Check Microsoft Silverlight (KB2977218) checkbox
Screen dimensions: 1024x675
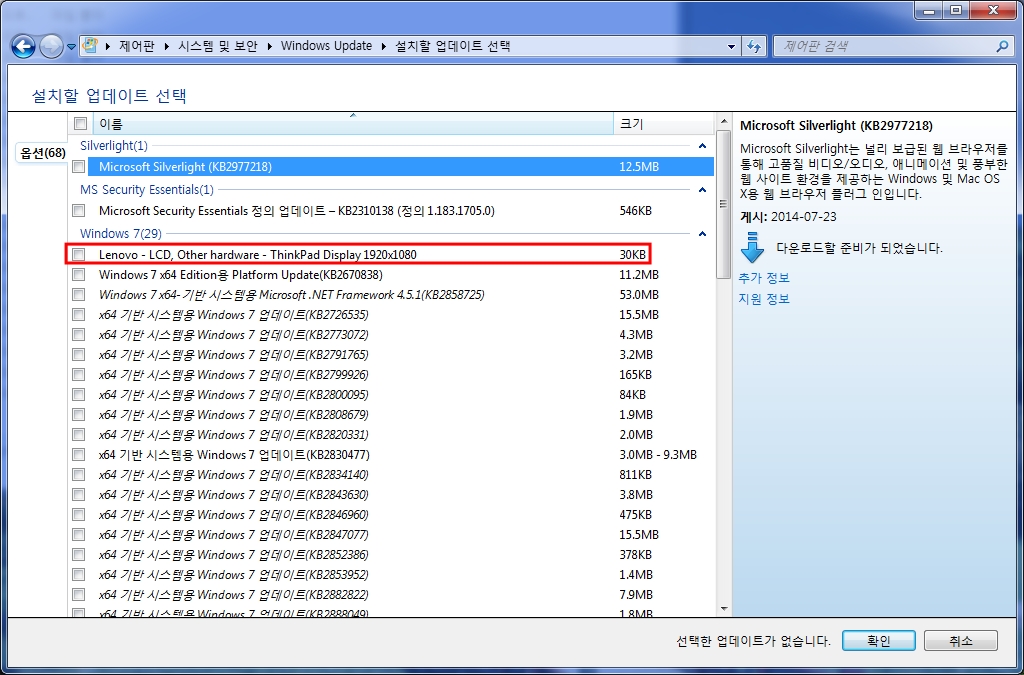pos(79,167)
